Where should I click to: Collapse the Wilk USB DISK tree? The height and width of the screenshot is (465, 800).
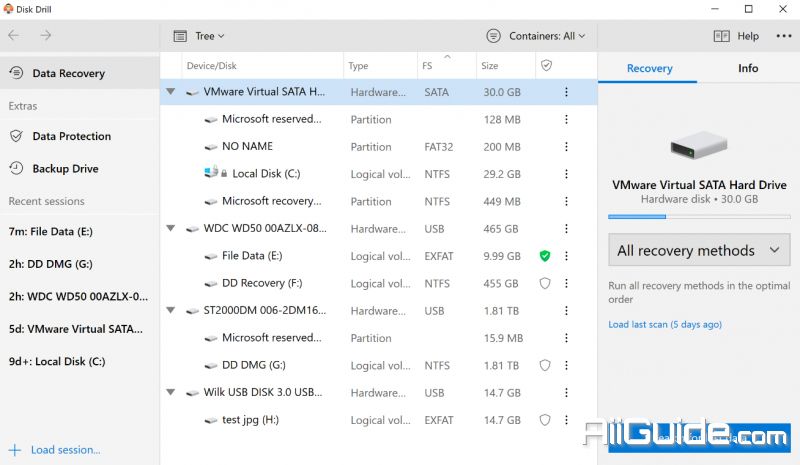(171, 392)
